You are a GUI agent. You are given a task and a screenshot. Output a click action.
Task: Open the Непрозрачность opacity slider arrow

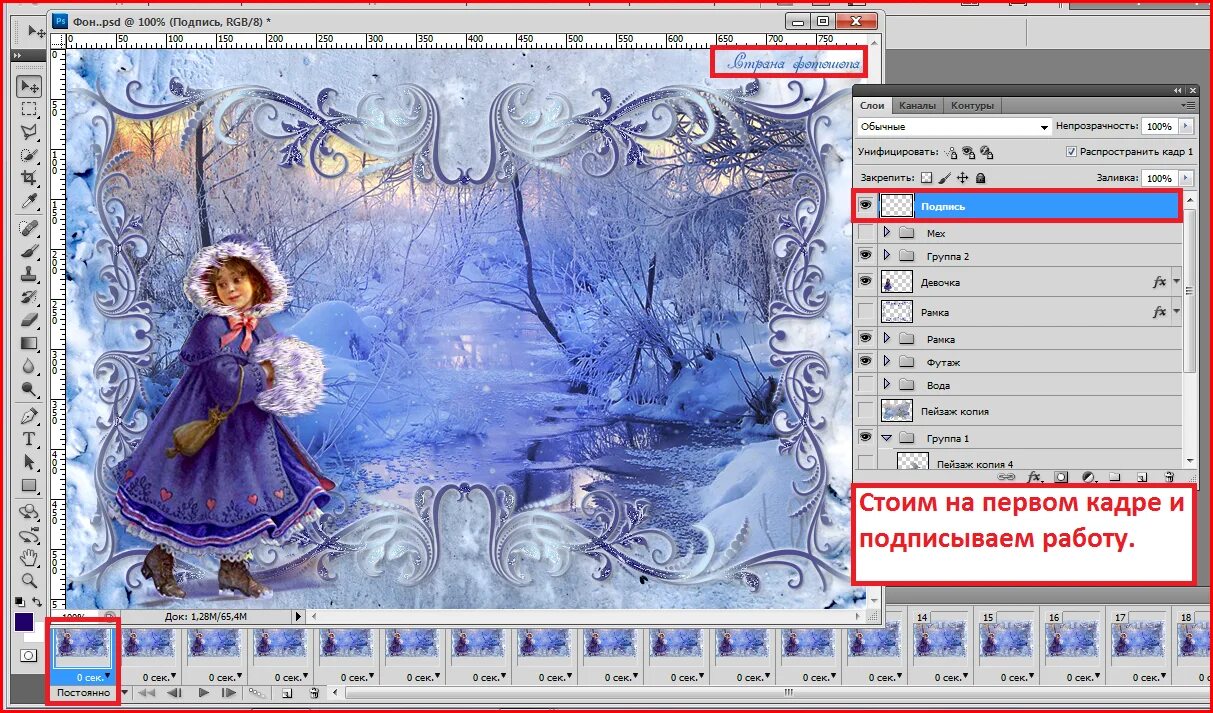(1186, 127)
